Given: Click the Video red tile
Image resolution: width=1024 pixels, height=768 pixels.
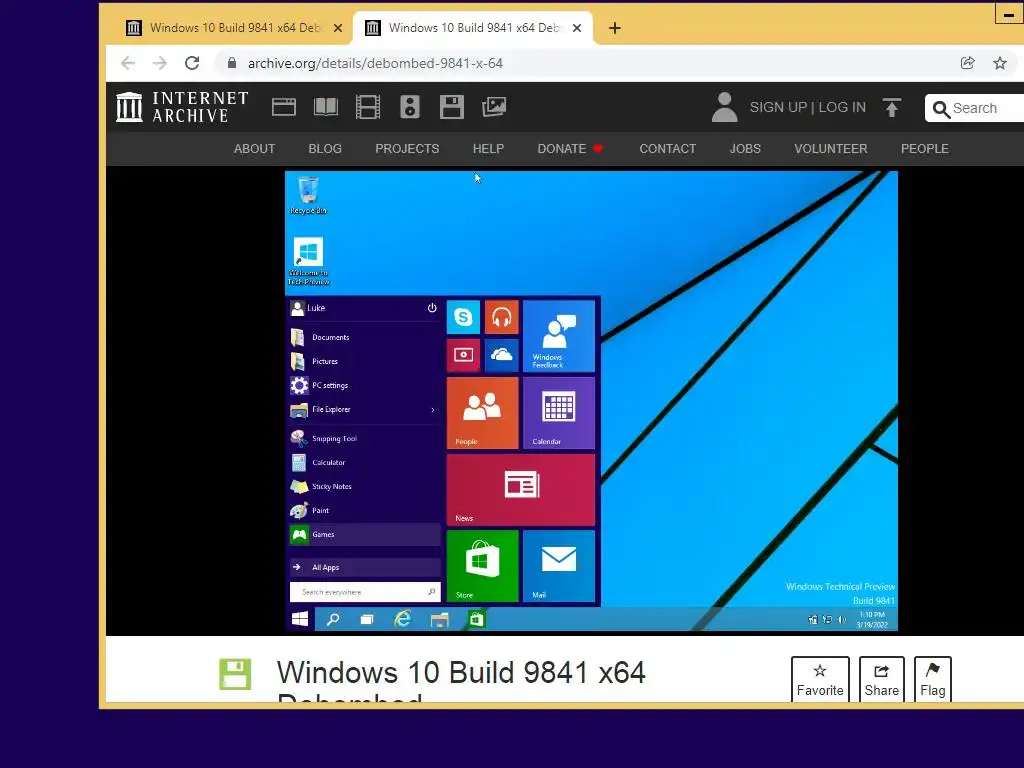Looking at the screenshot, I should 463,355.
